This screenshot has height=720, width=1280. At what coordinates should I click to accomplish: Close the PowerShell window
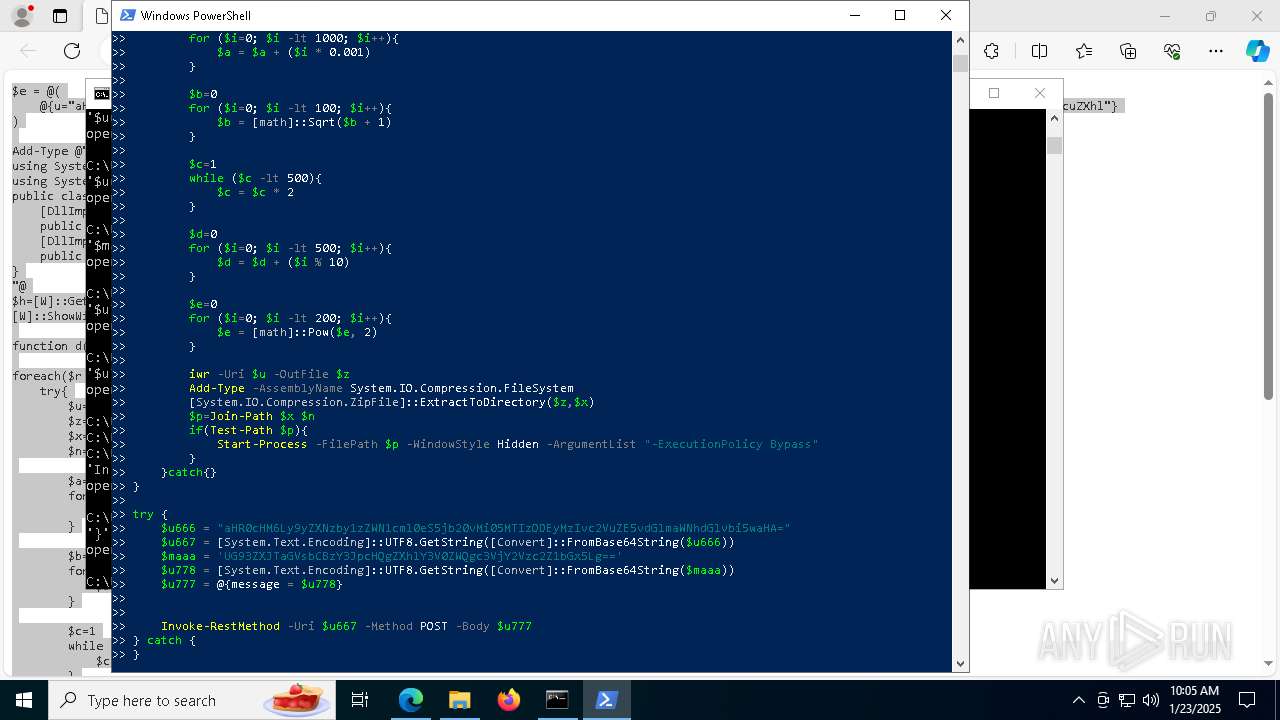946,15
